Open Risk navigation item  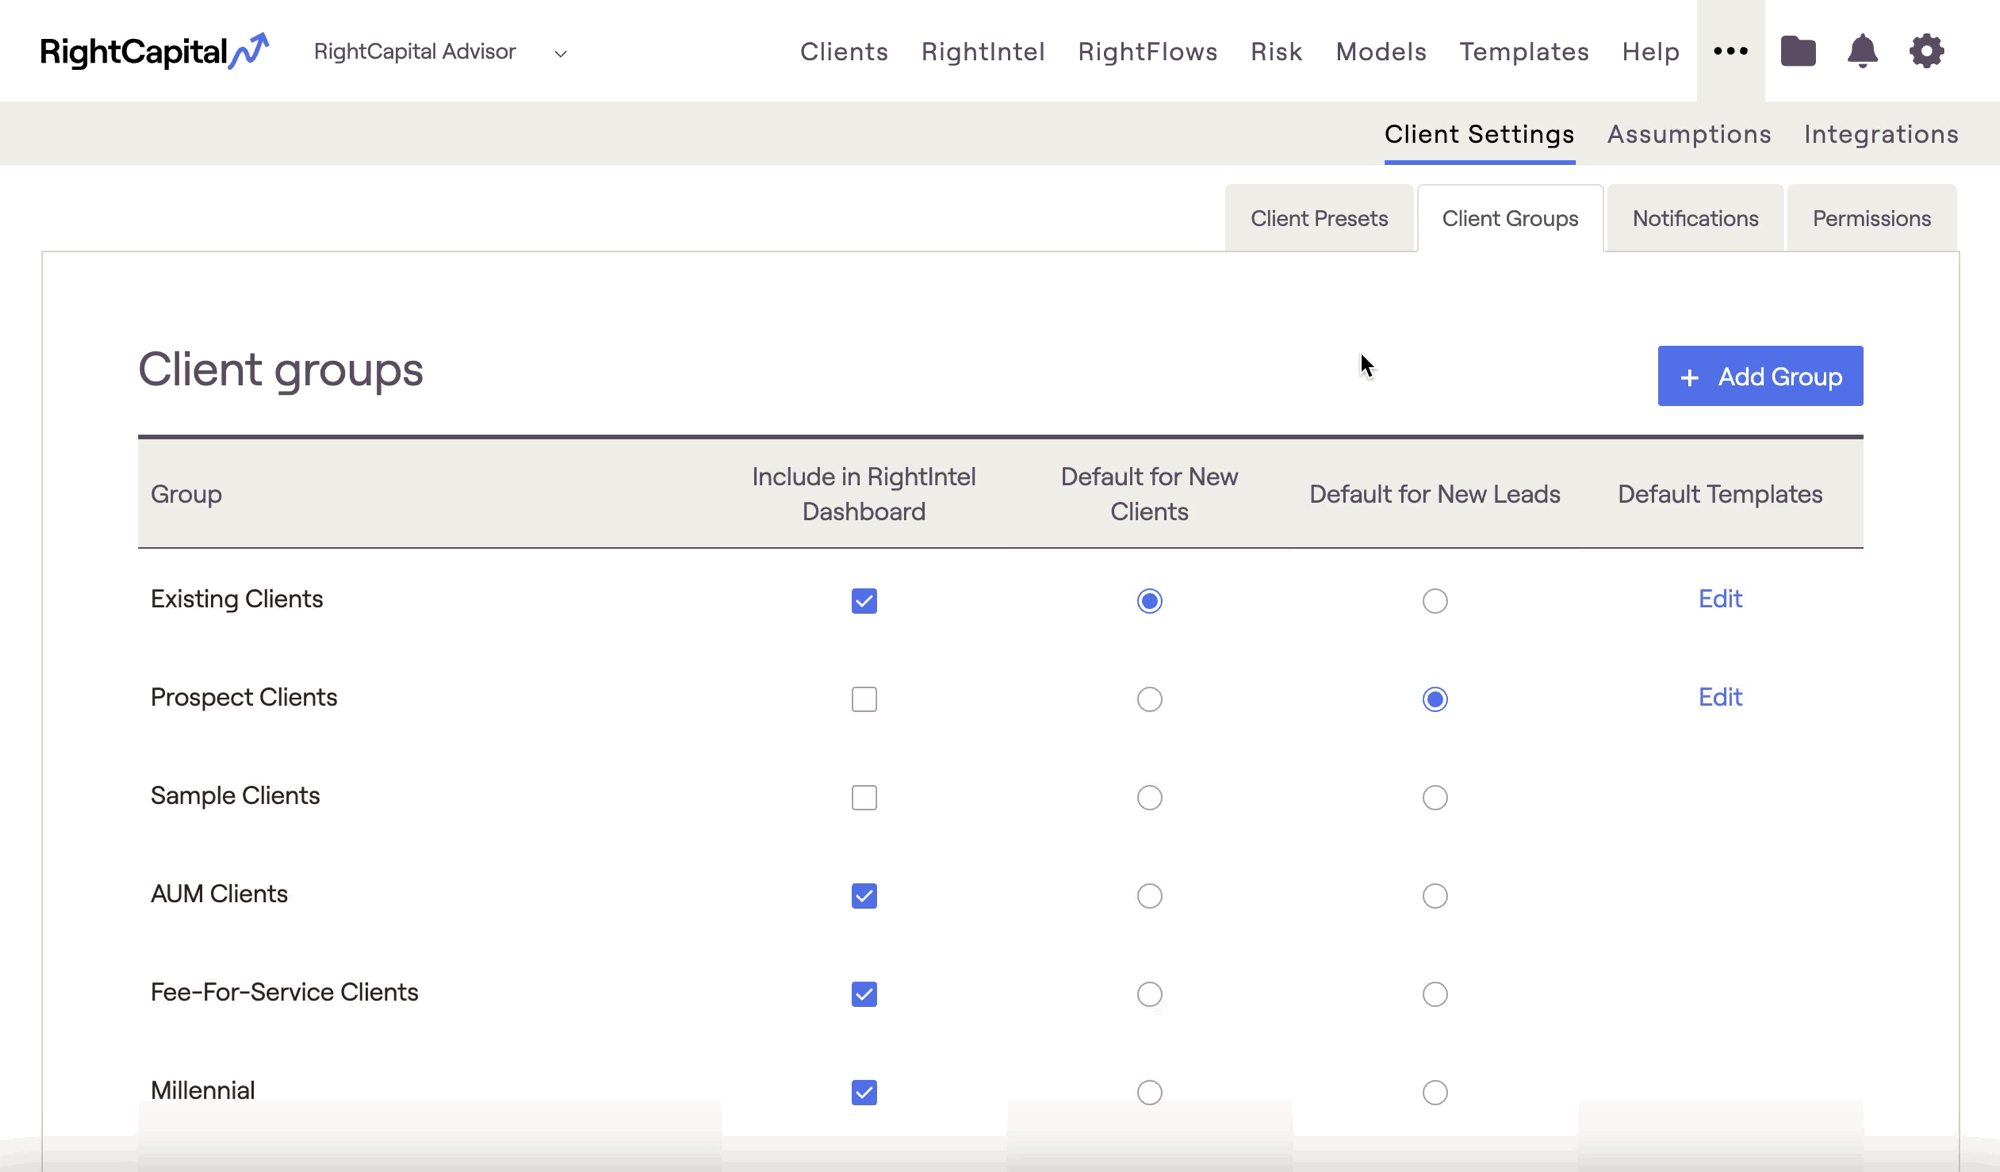click(1276, 52)
